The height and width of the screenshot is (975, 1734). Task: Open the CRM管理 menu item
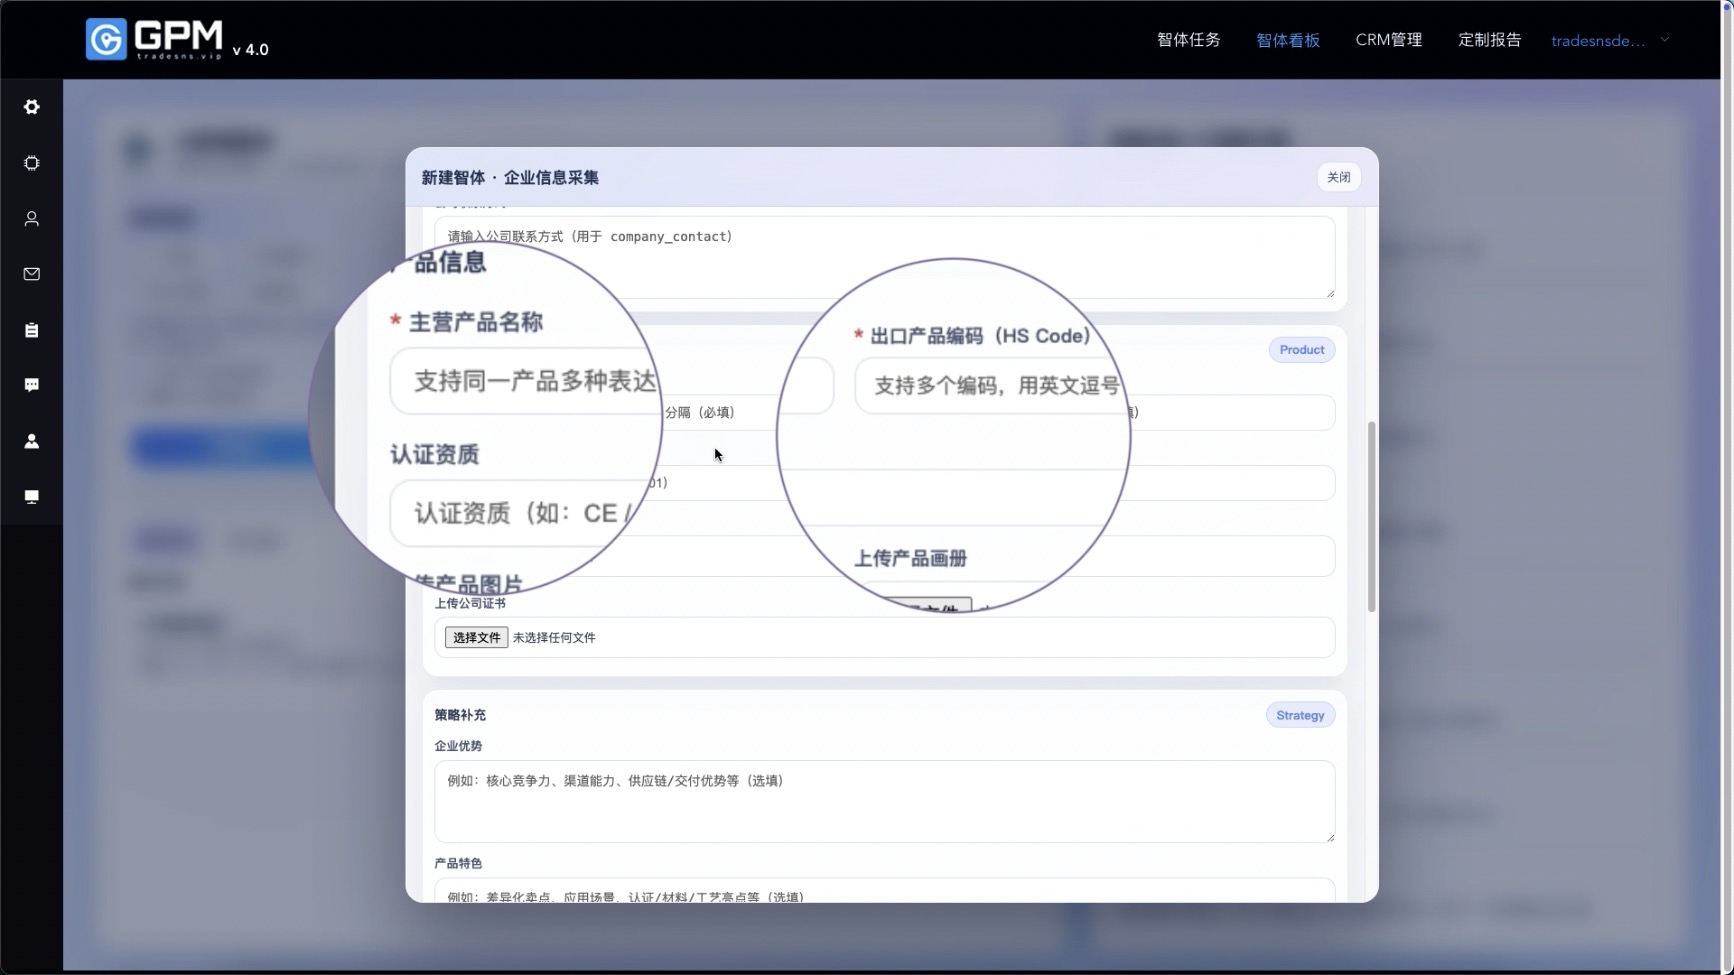point(1388,40)
